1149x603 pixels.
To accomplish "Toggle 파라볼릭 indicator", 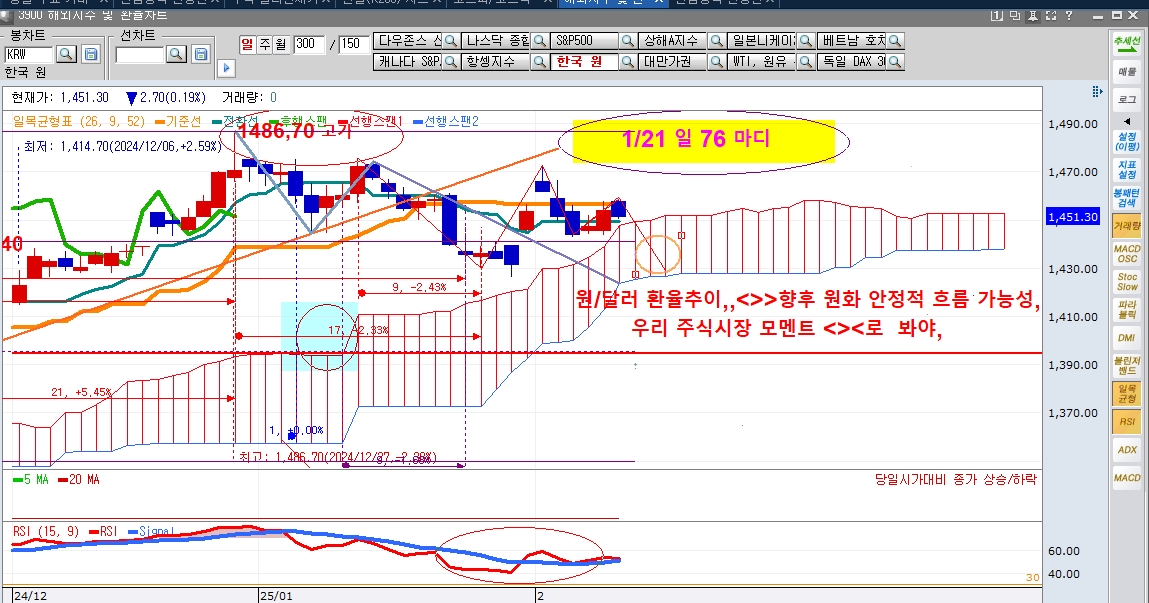I will click(x=1127, y=310).
